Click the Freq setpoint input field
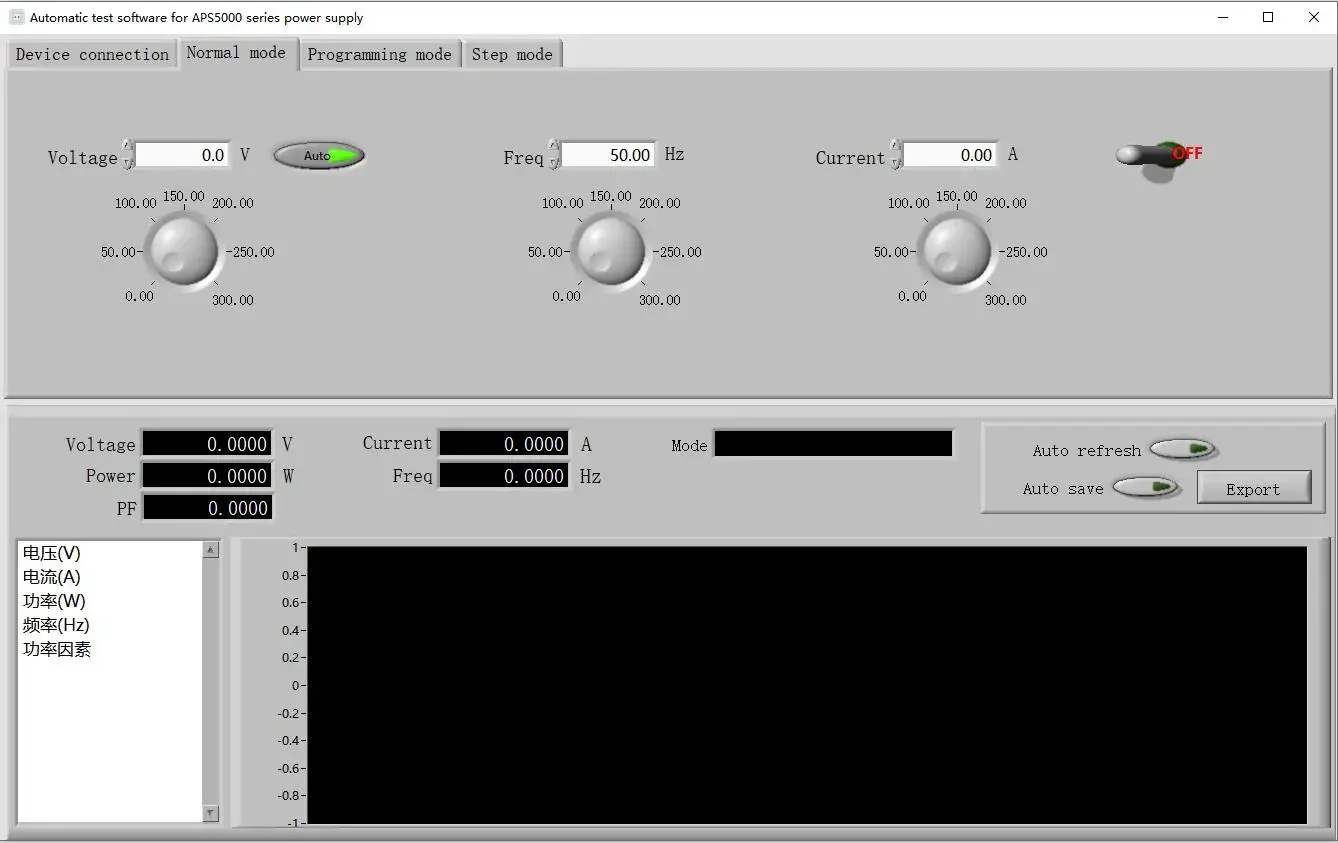This screenshot has width=1338, height=843. (x=608, y=155)
